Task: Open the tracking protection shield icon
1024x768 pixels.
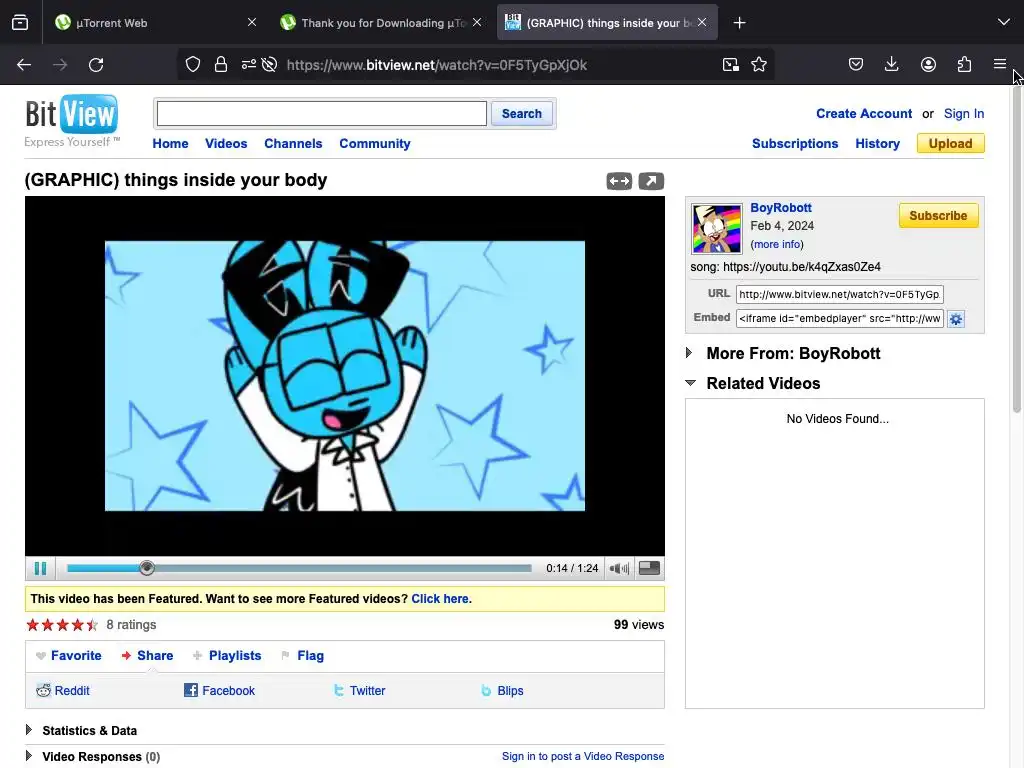Action: [193, 65]
